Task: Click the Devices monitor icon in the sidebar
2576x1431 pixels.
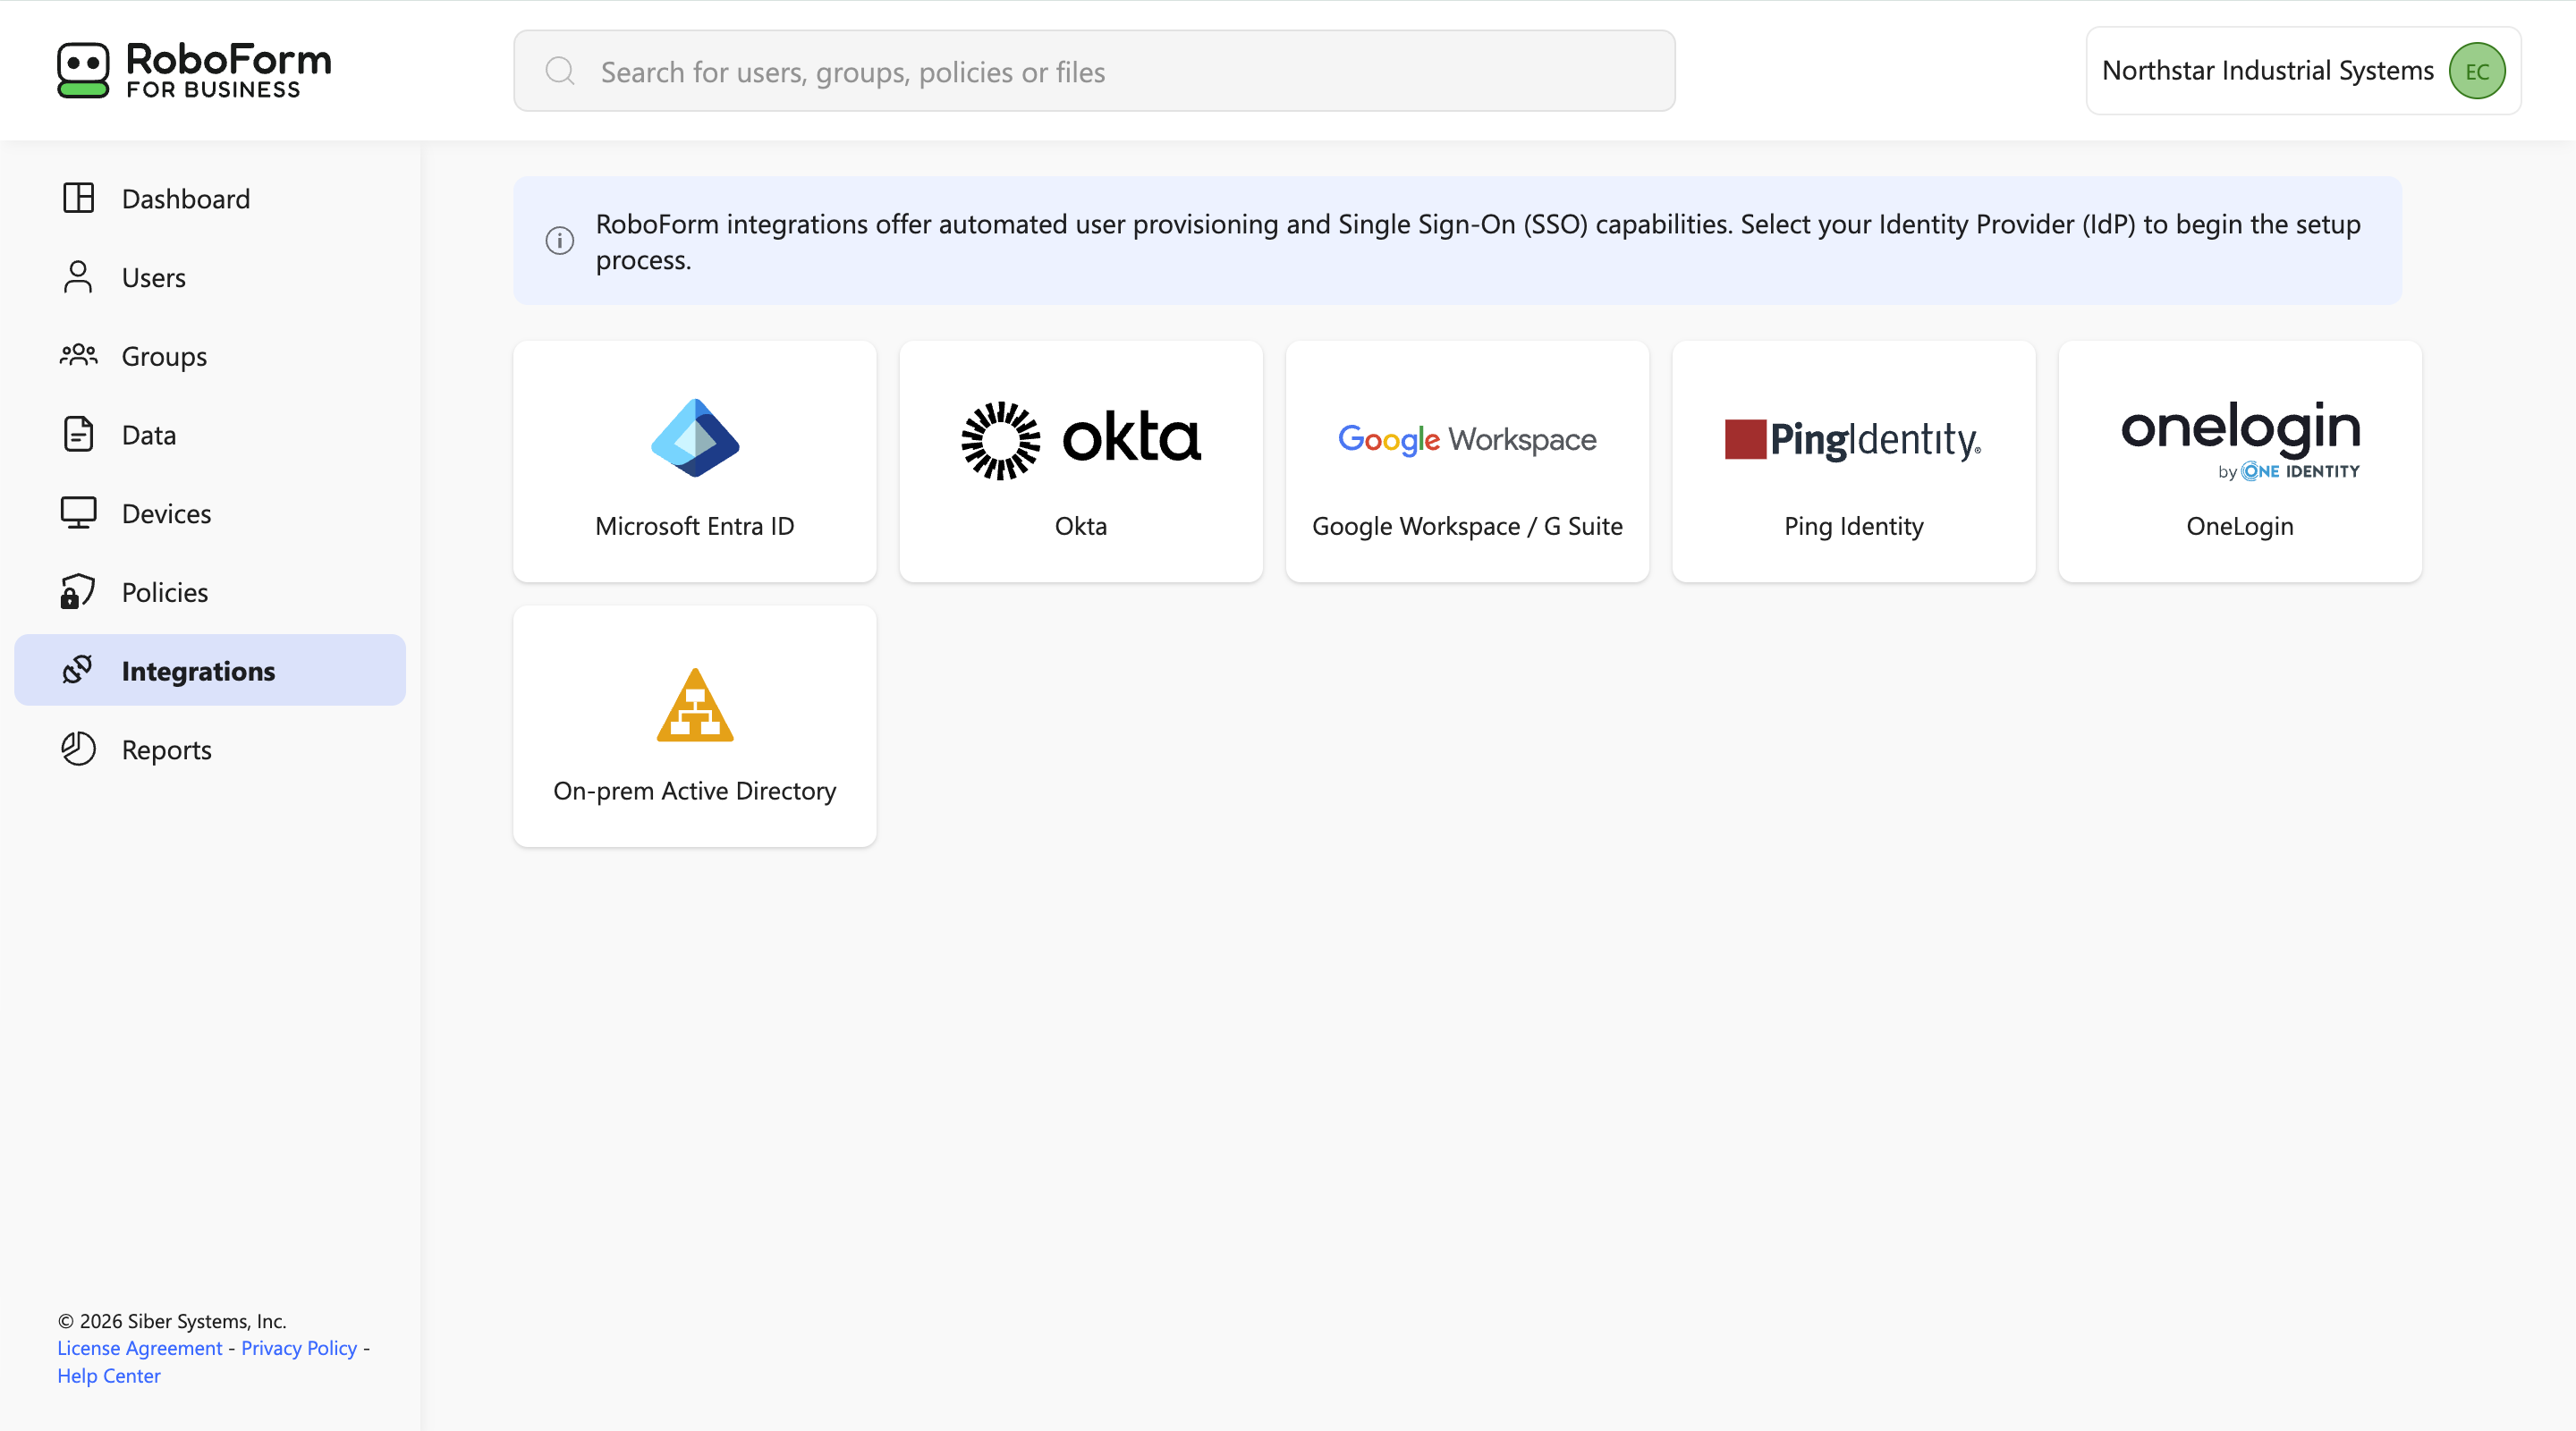Action: pos(78,513)
